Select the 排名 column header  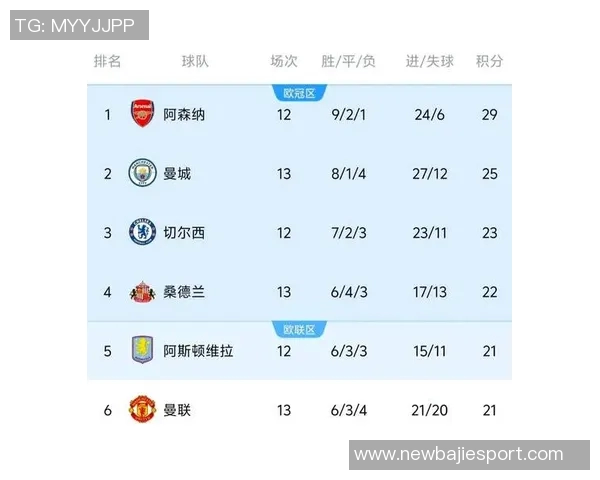pyautogui.click(x=108, y=61)
